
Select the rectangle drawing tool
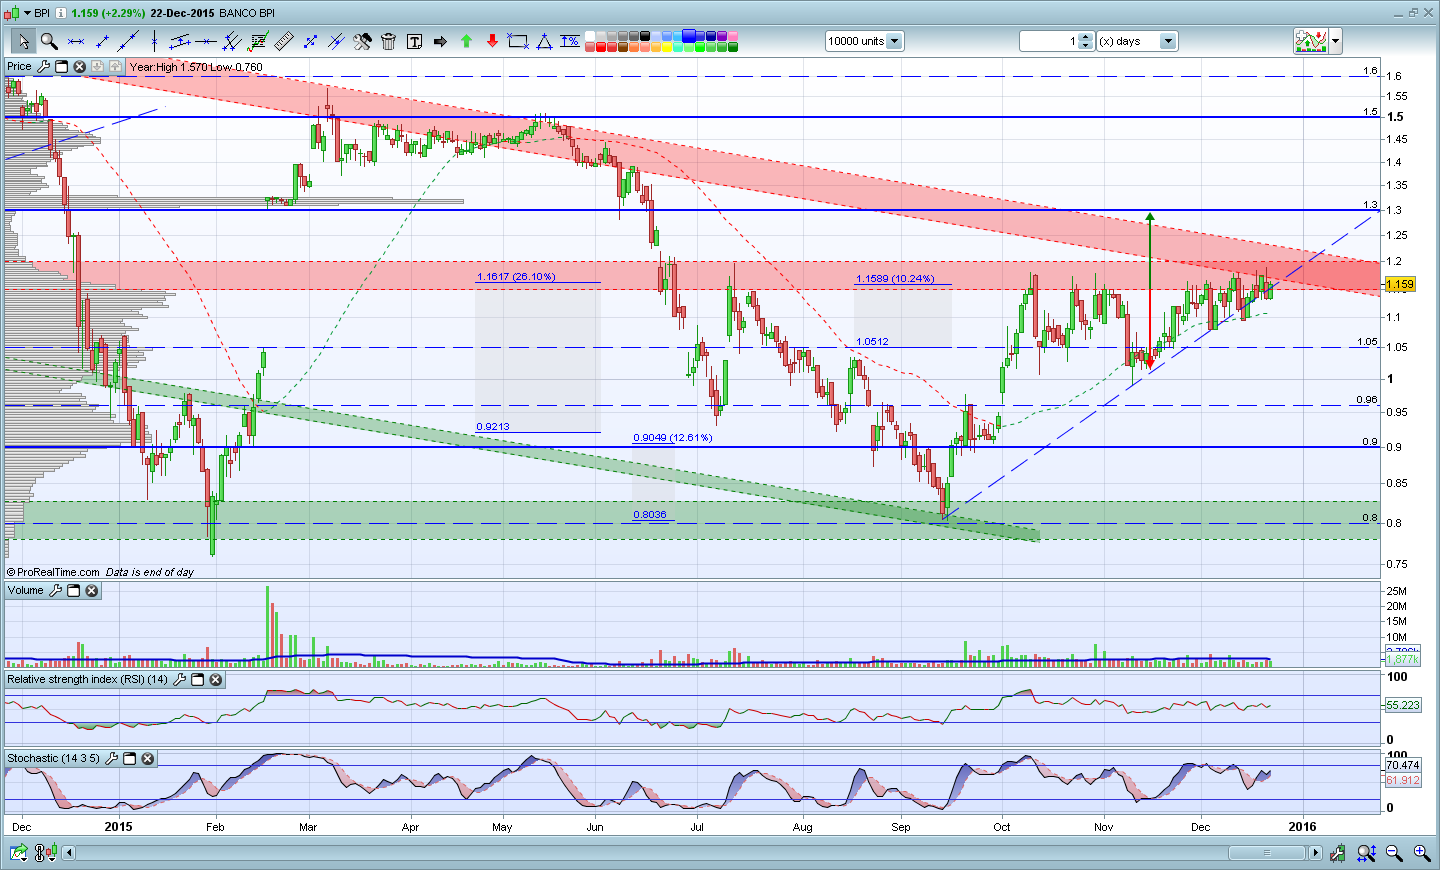pyautogui.click(x=518, y=41)
